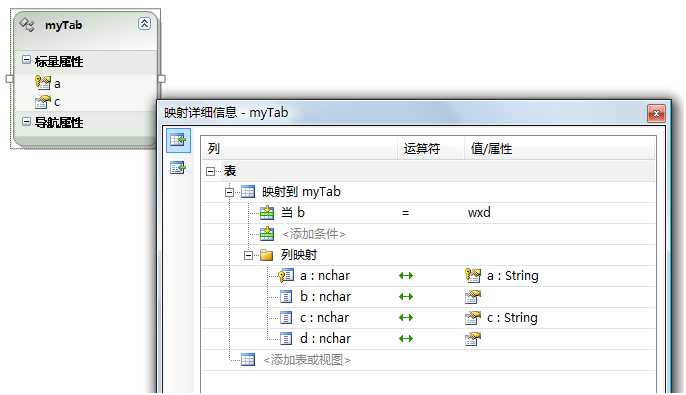Click <添加表或视图> to add table
686x395 pixels.
[x=307, y=360]
